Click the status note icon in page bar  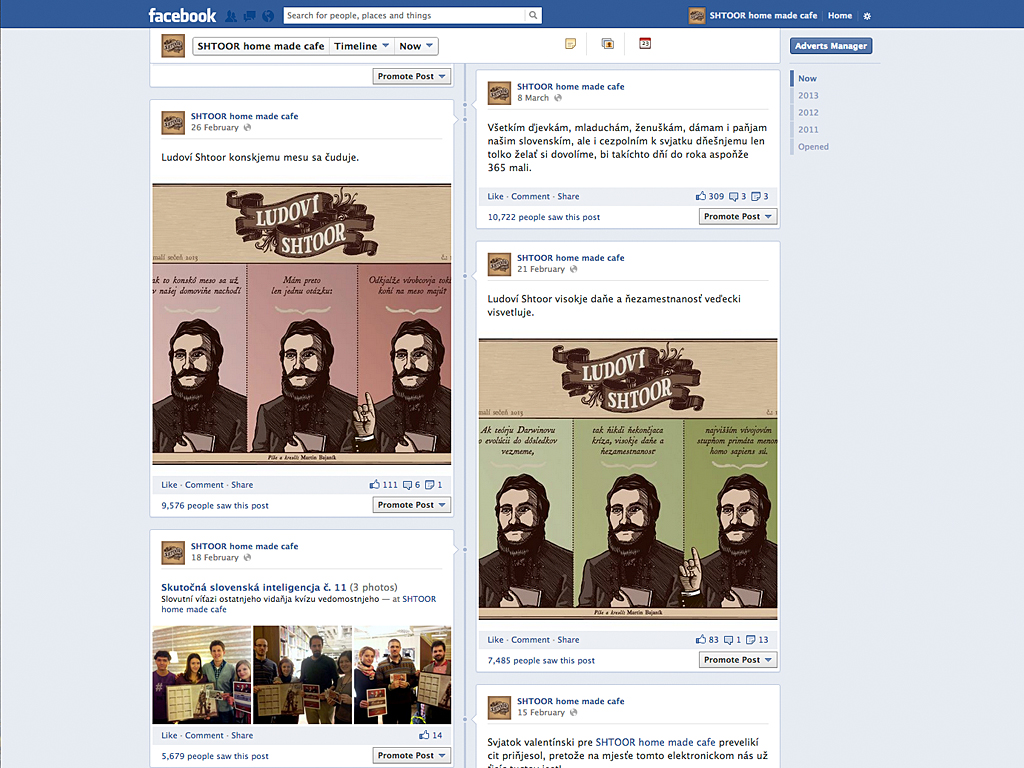(x=570, y=44)
